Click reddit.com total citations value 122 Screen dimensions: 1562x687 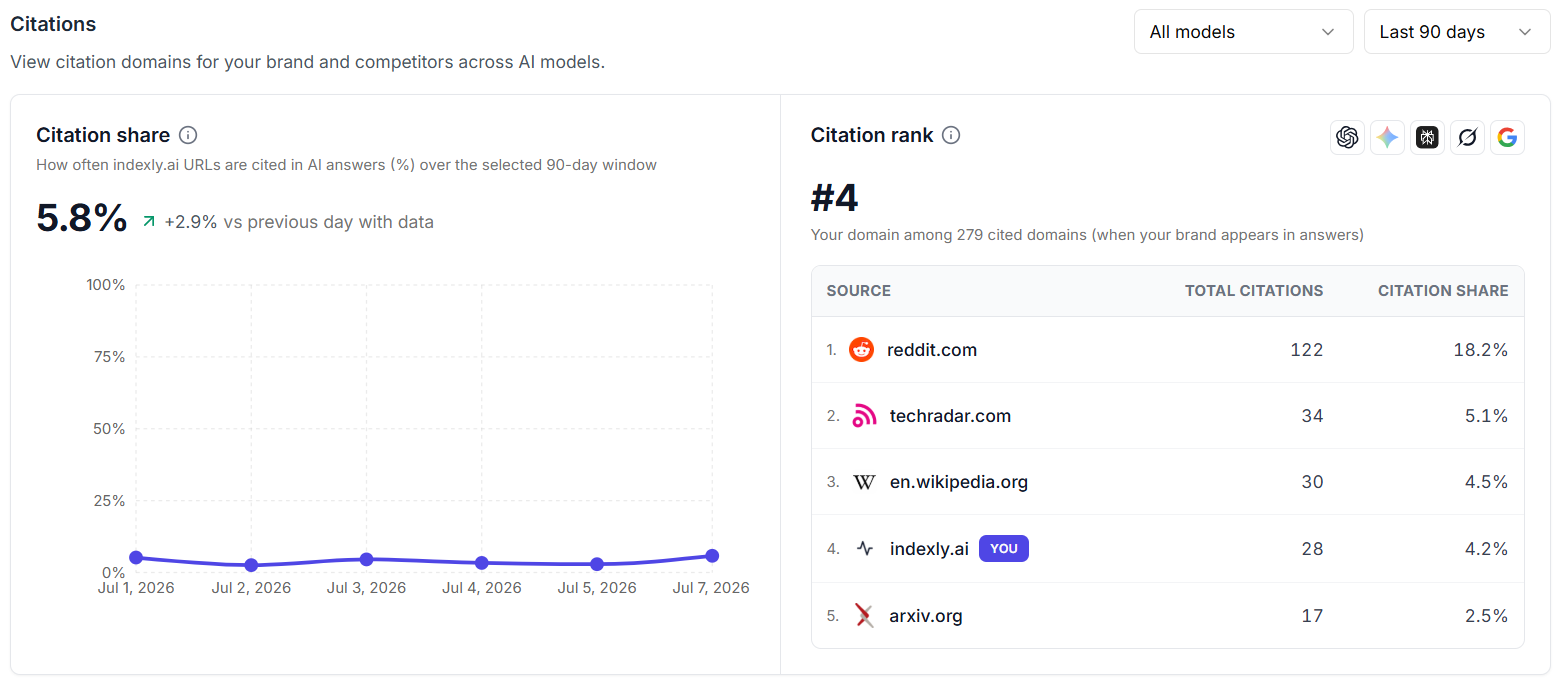[1306, 350]
